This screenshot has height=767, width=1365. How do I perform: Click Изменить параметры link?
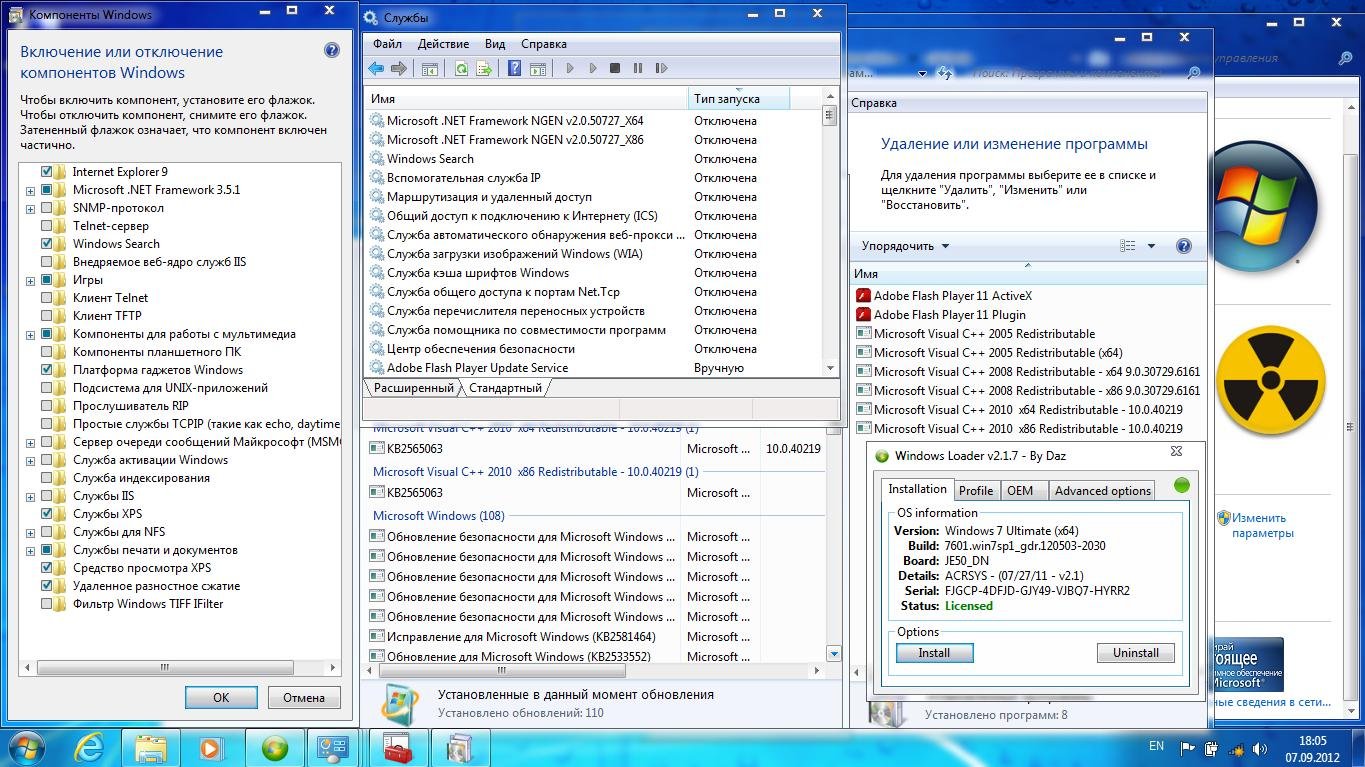[1262, 525]
